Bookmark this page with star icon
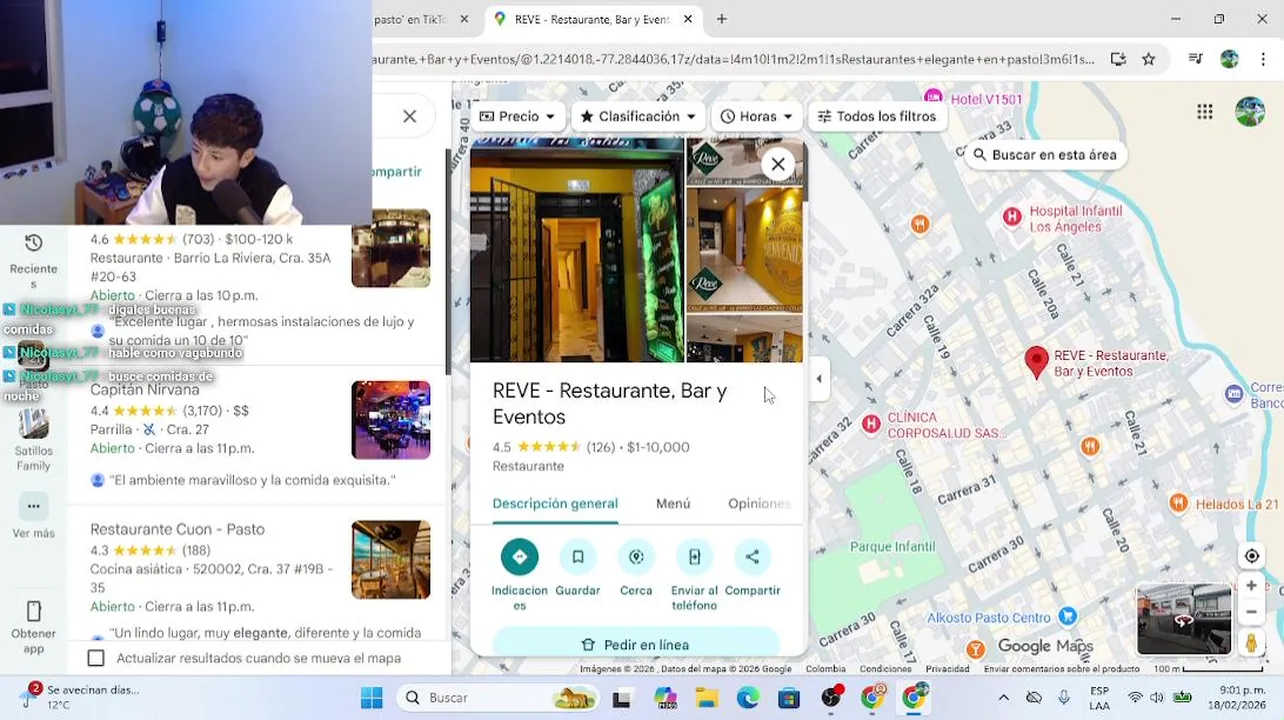The width and height of the screenshot is (1284, 720). pyautogui.click(x=1149, y=59)
